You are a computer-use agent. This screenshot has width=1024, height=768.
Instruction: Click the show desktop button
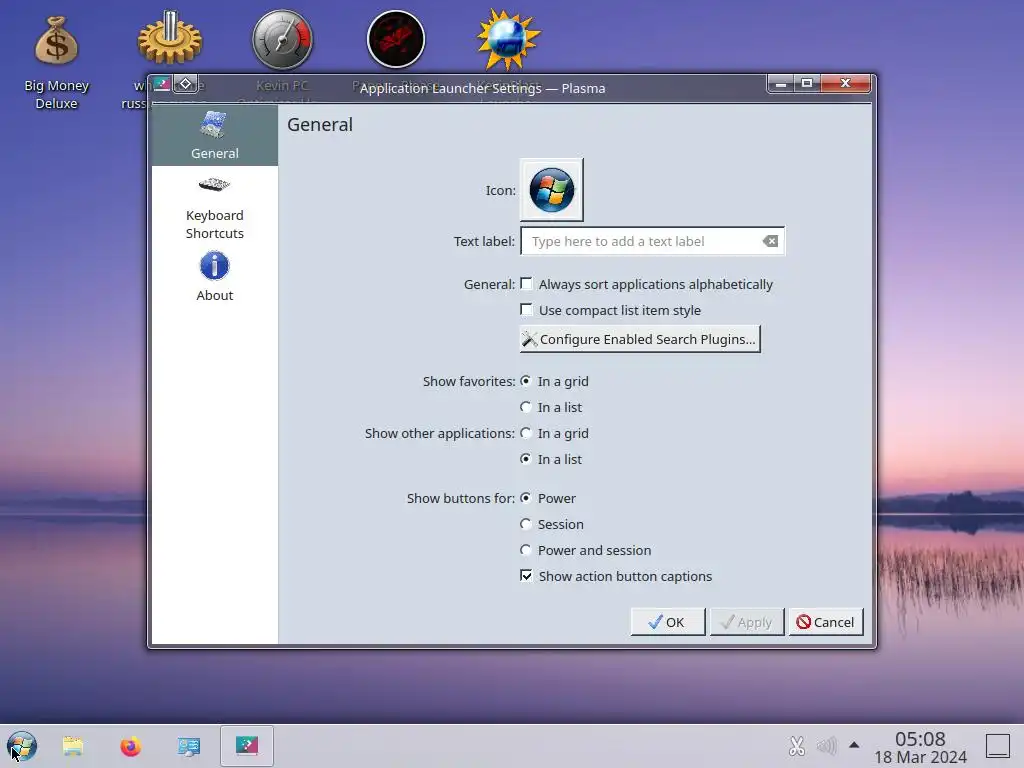pos(997,746)
